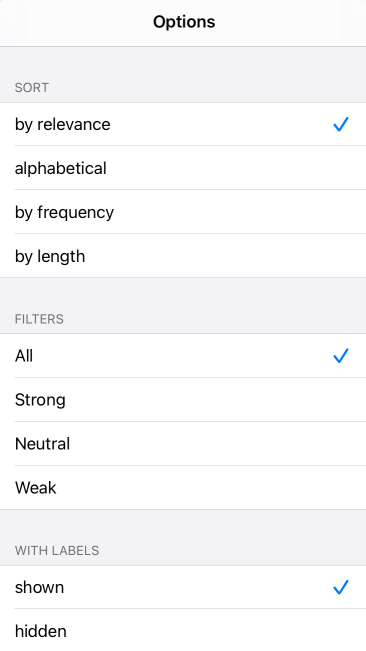This screenshot has width=366, height=651.
Task: Pick the by length sort option
Action: click(x=183, y=256)
